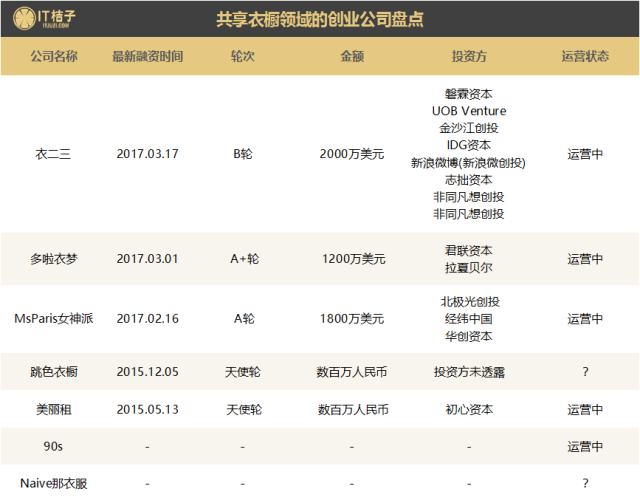Click investor 经纬中国

469,319
